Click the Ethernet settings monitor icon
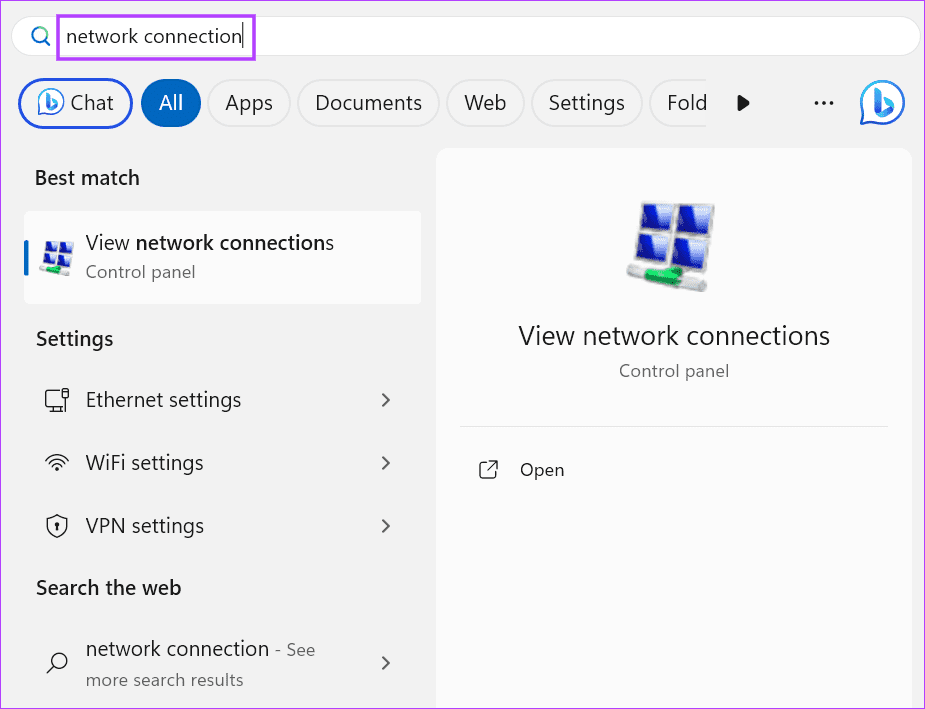Screen dimensions: 925x709 click(x=57, y=400)
